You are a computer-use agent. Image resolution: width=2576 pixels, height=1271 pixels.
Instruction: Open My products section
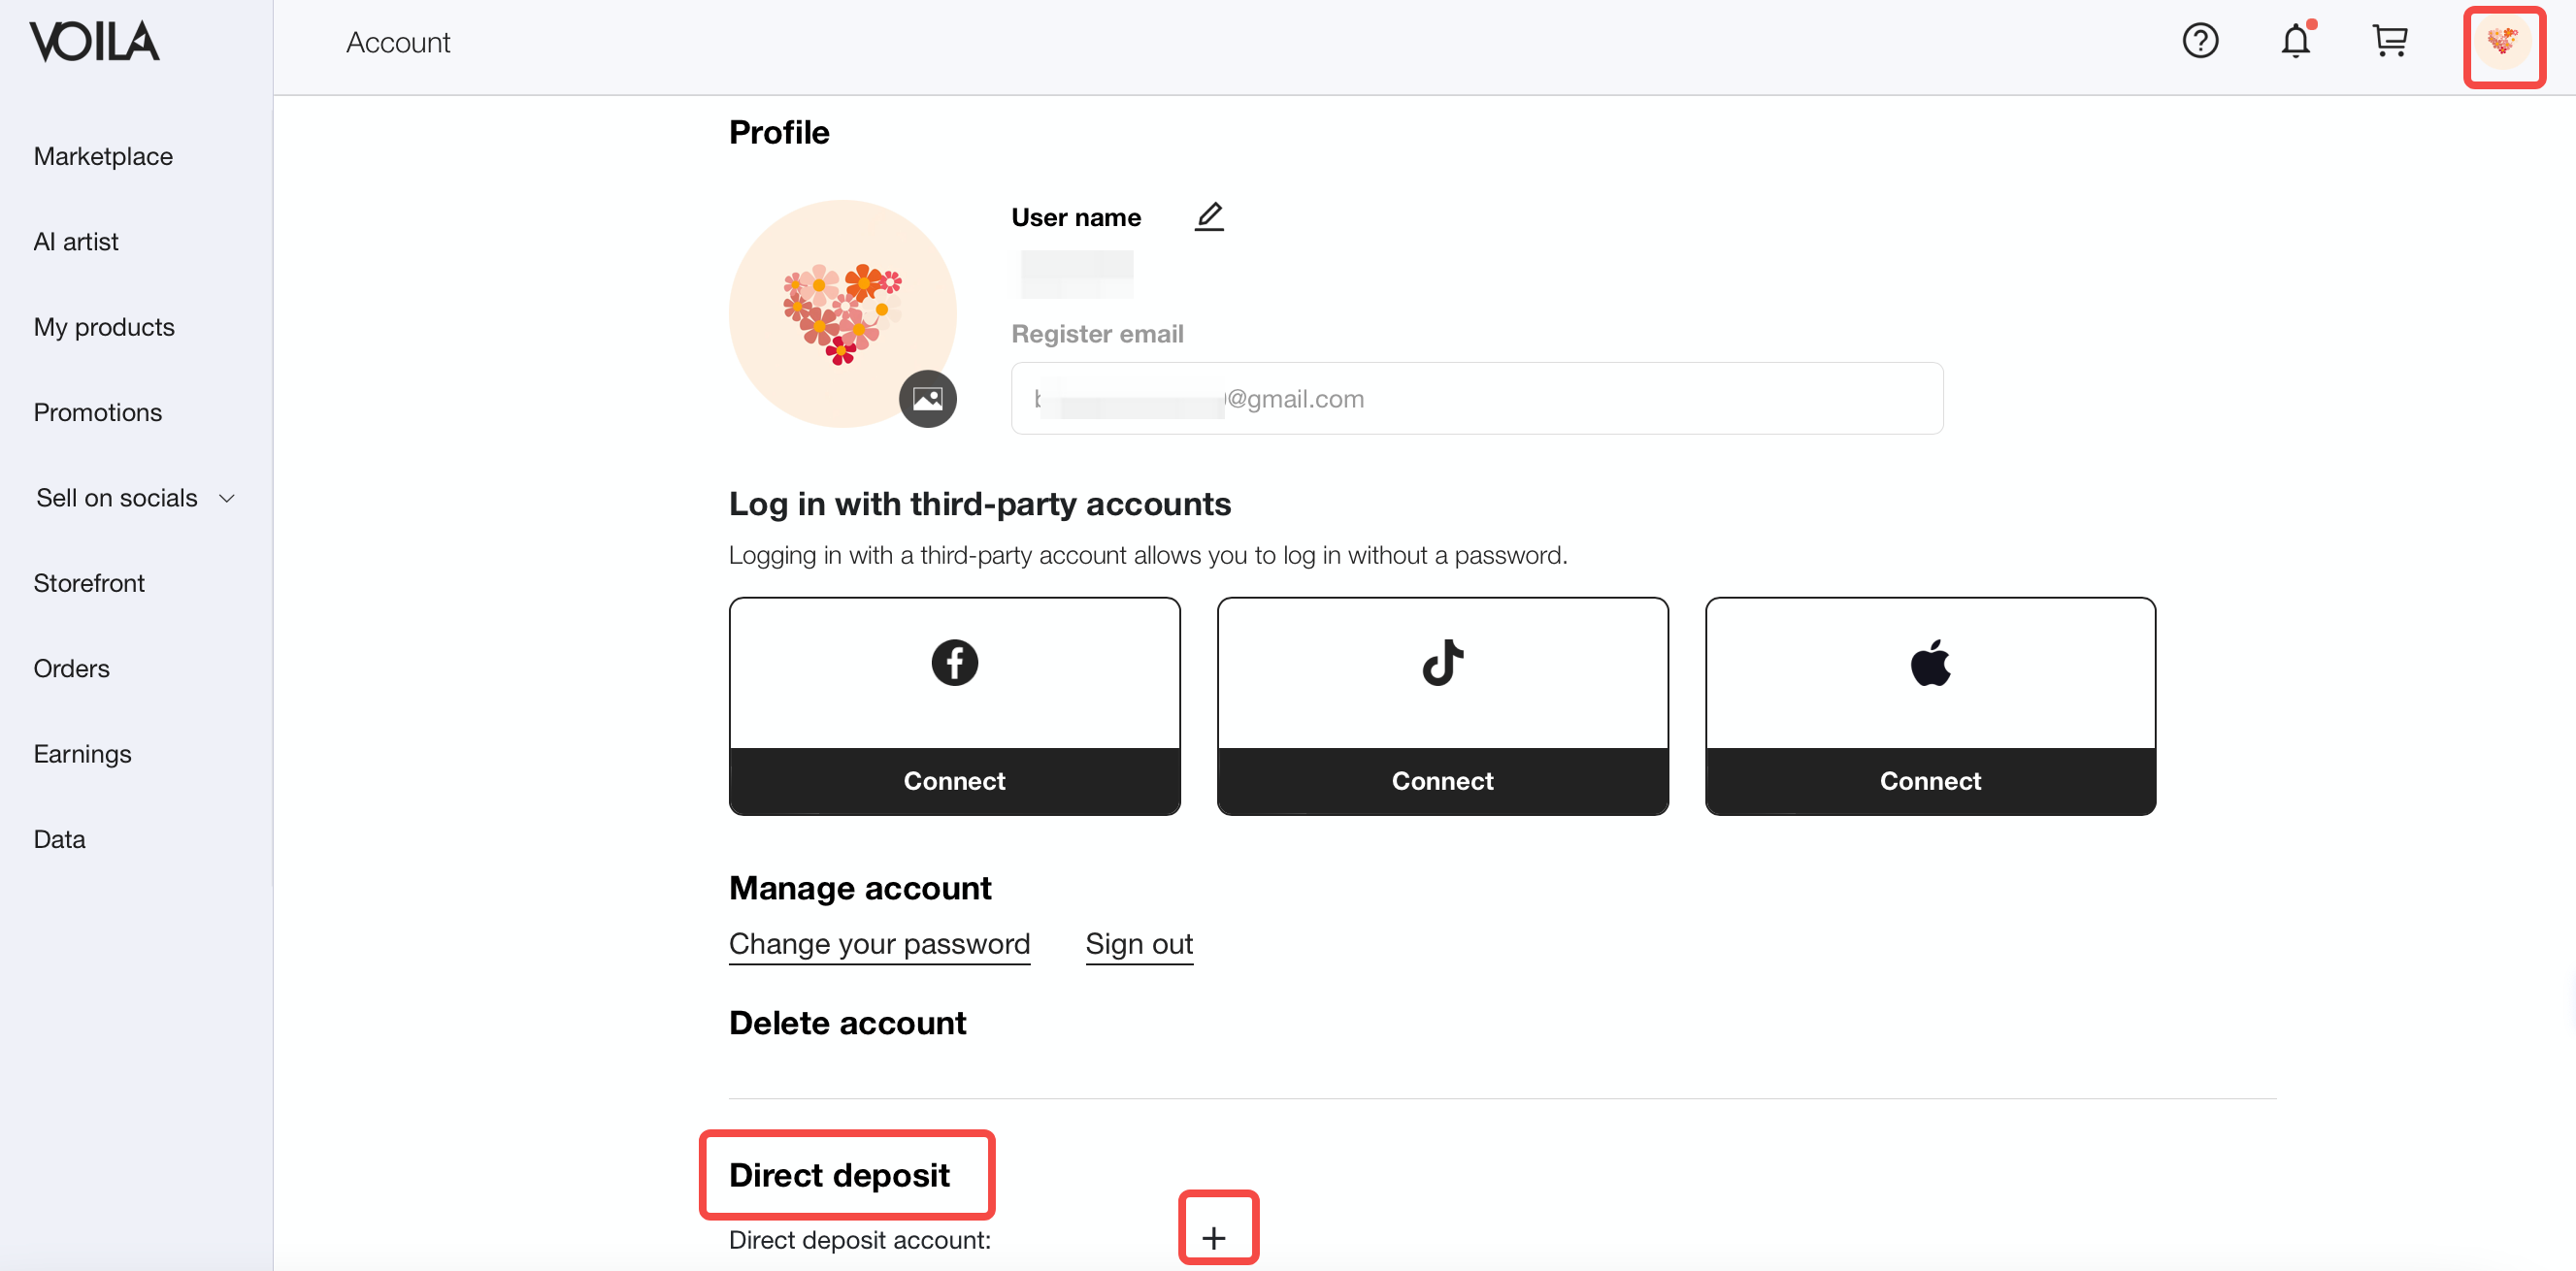(104, 327)
